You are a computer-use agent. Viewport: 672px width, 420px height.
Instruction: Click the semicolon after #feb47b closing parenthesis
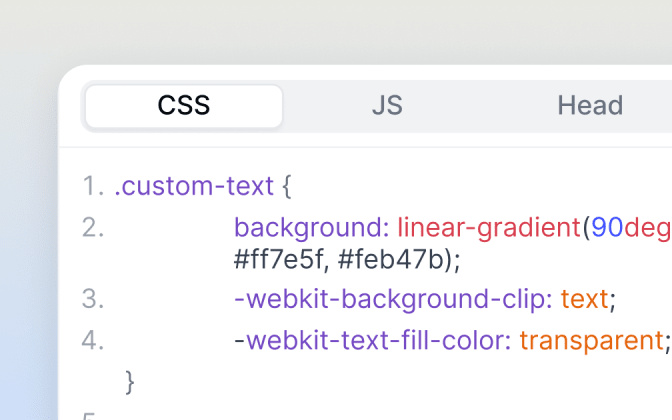pos(457,261)
